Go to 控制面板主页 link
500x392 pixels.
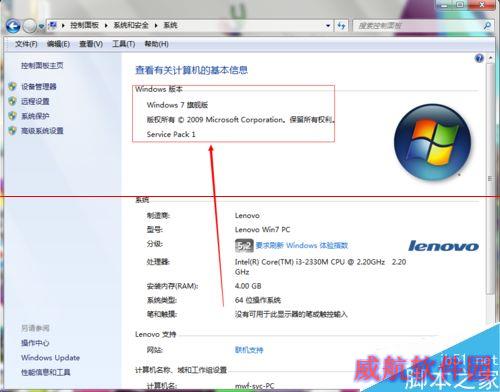coord(42,66)
